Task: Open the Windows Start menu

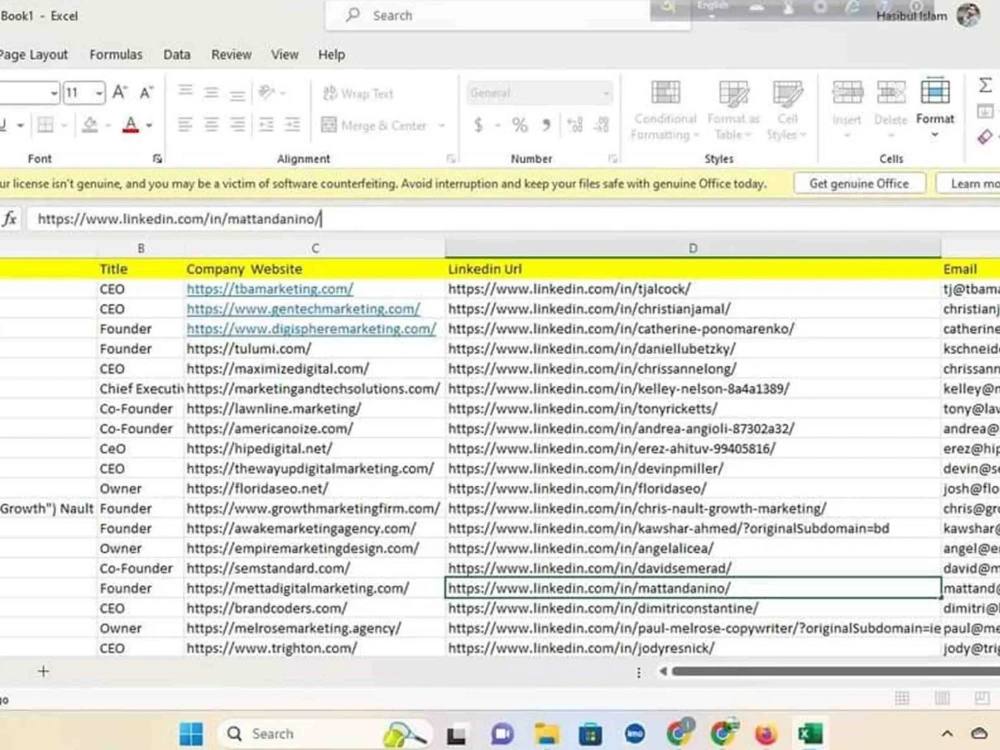Action: point(191,733)
